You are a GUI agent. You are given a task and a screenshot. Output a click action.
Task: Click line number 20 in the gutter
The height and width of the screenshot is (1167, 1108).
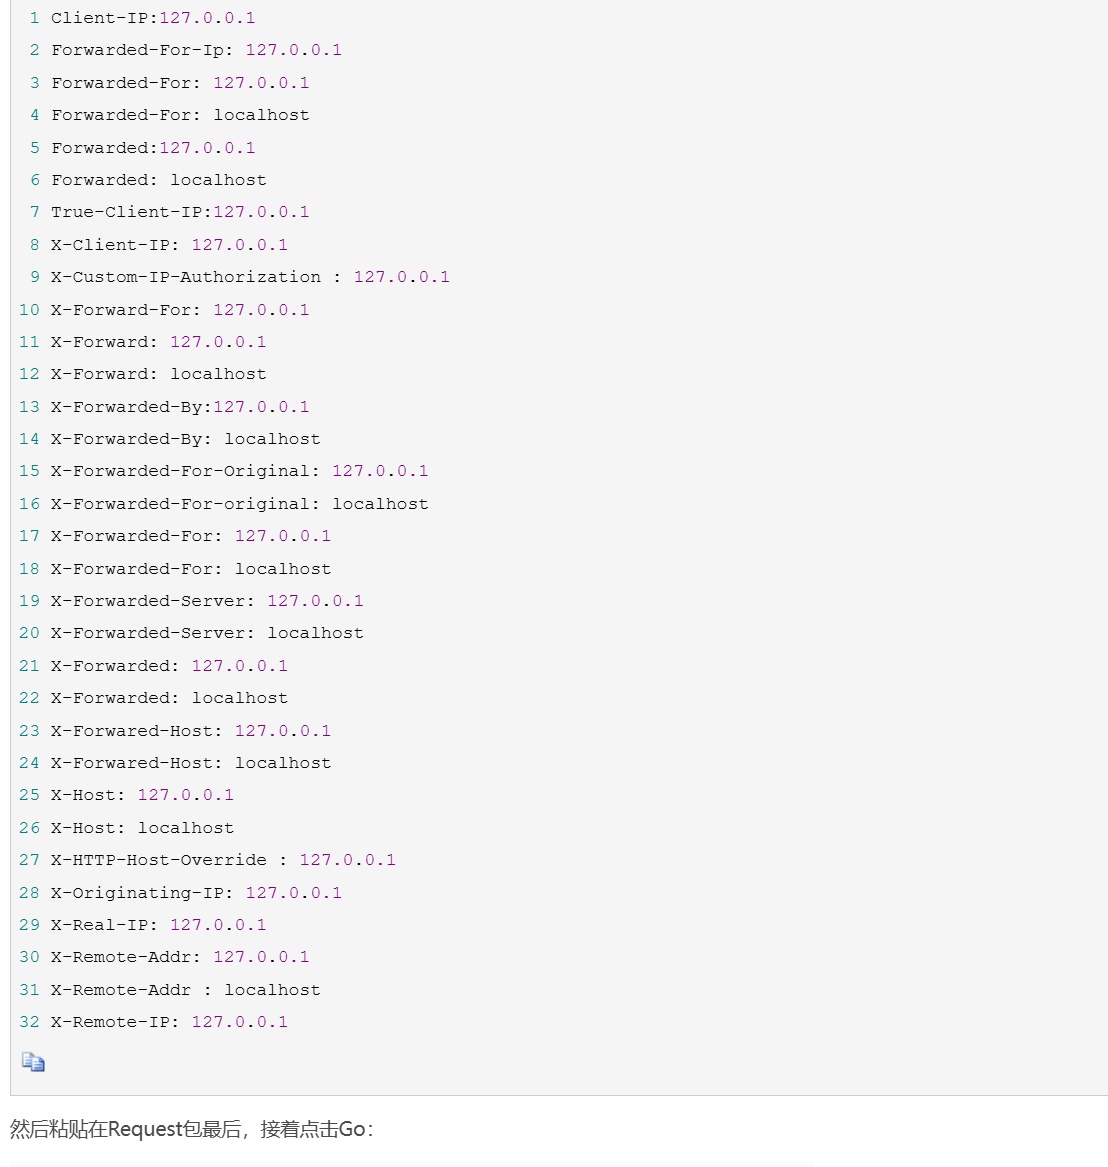(x=29, y=633)
